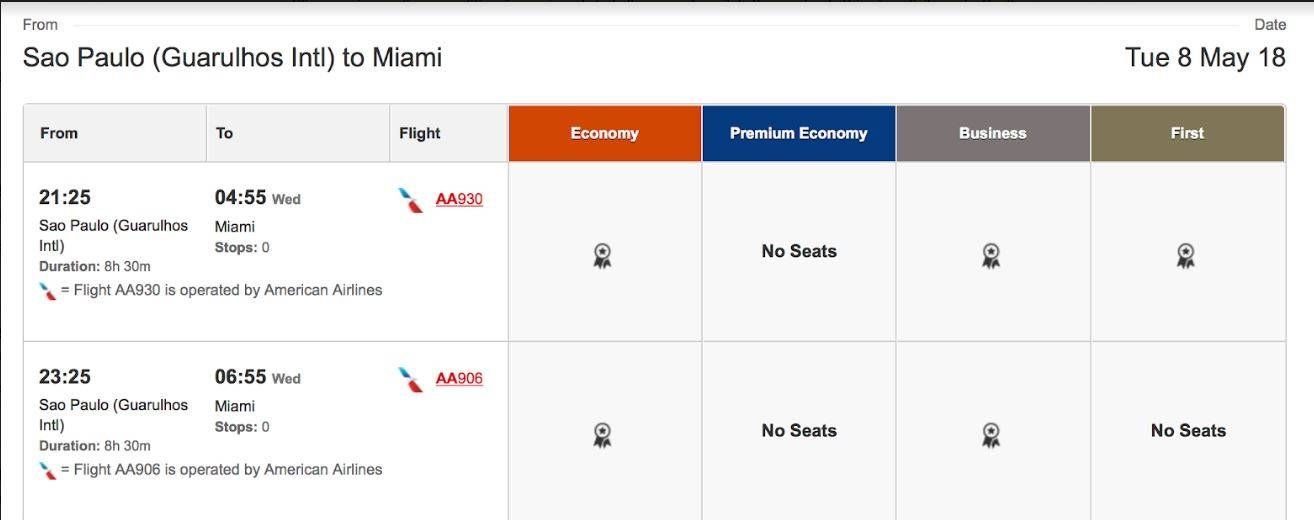Select Economy award seat on flight AA930
The height and width of the screenshot is (520, 1314).
tap(602, 256)
